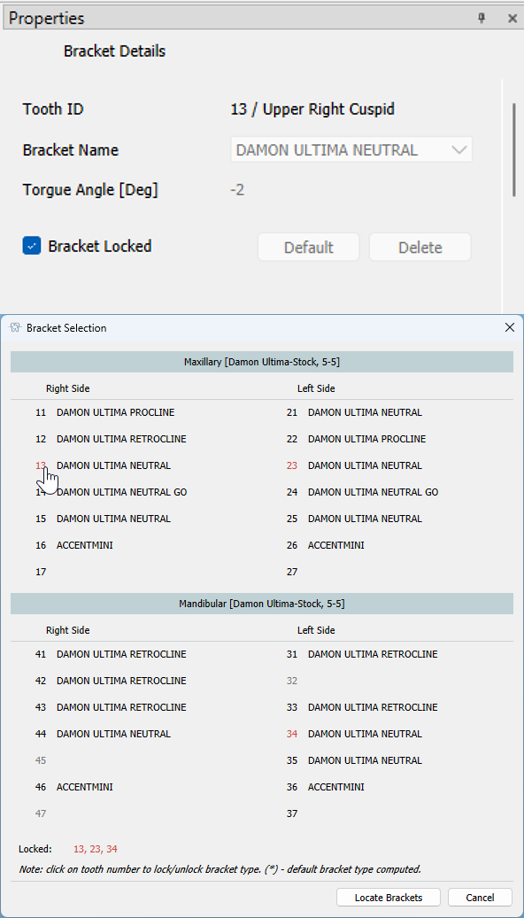The height and width of the screenshot is (918, 524).
Task: Unlock tooth number 34 bracket
Action: pyautogui.click(x=292, y=734)
